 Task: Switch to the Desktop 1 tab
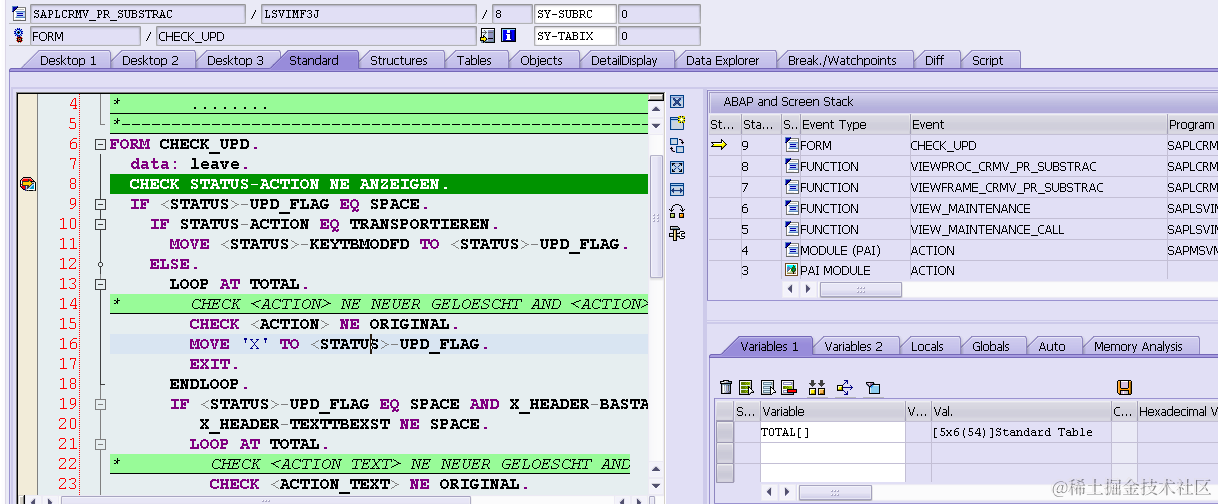coord(68,60)
